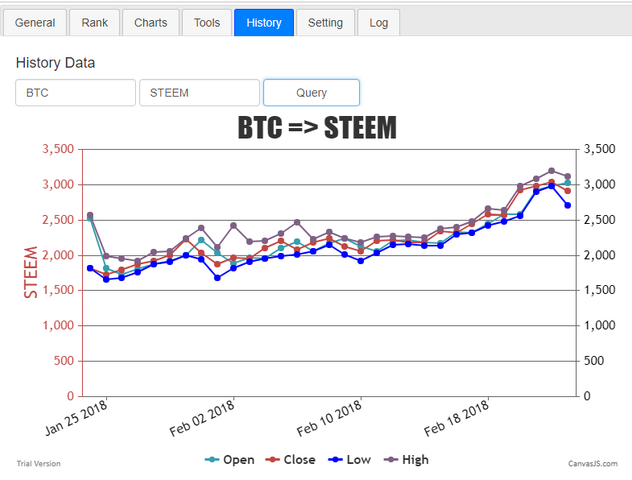The image size is (632, 480).
Task: Open the CanvasJS.com link
Action: (x=592, y=463)
